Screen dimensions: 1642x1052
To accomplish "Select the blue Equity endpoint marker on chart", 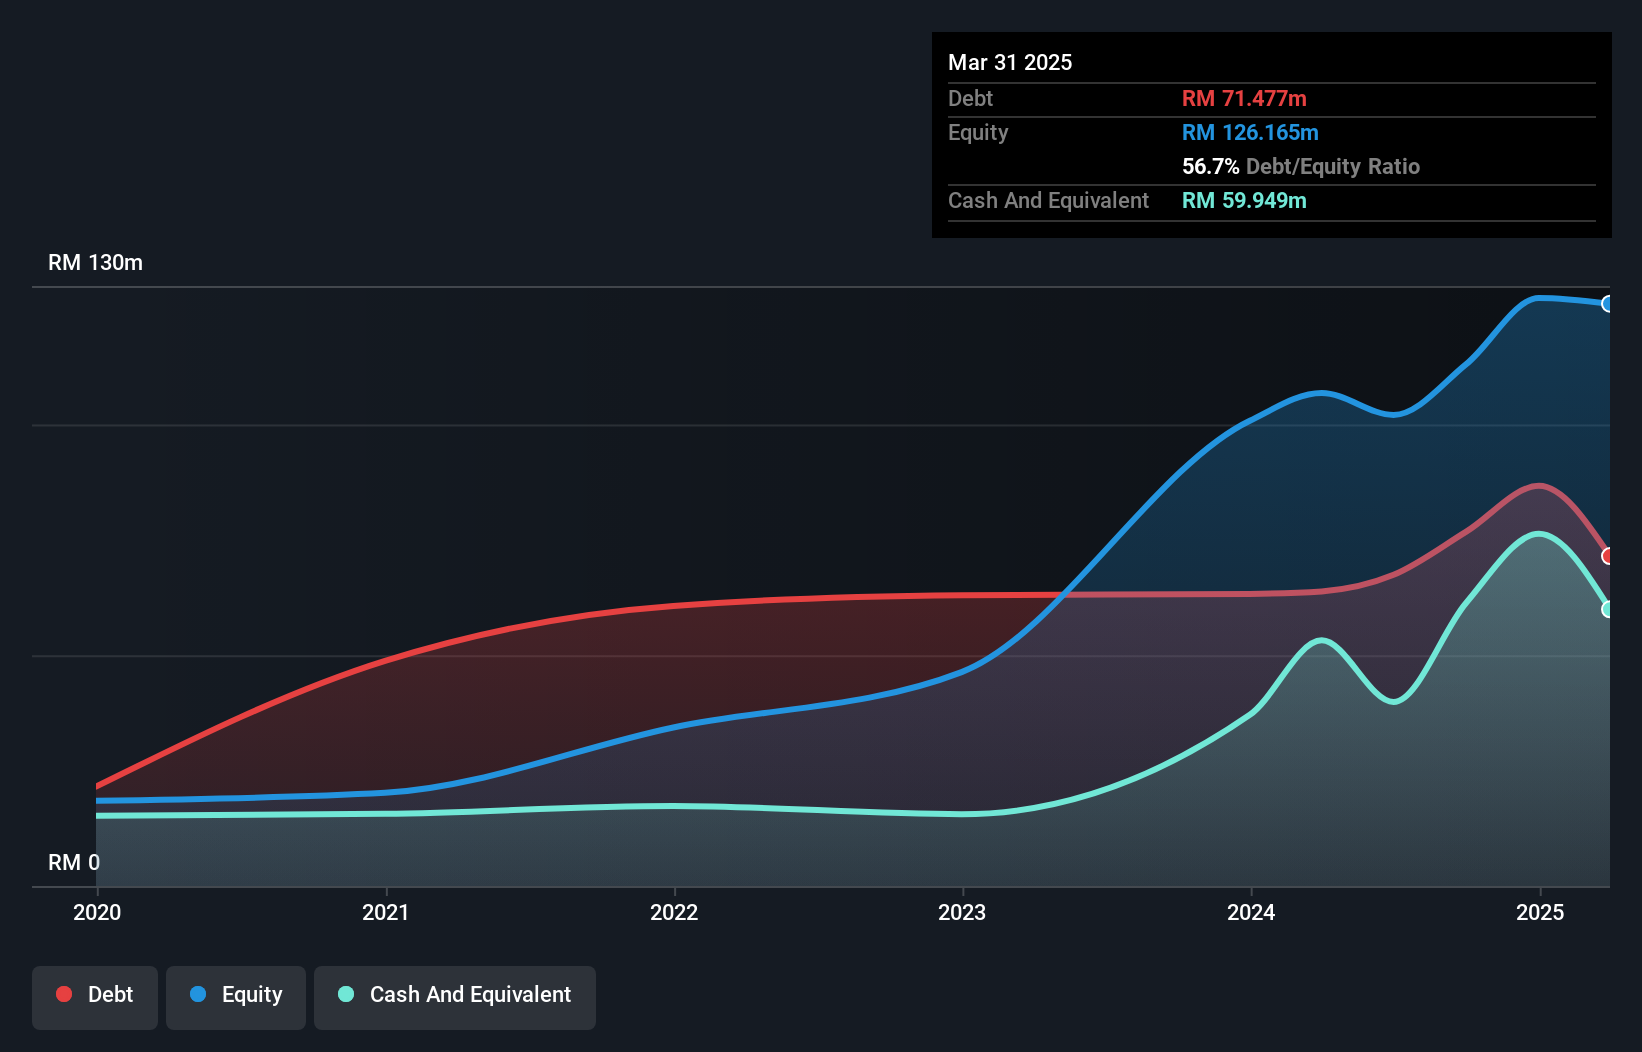I will click(1608, 304).
